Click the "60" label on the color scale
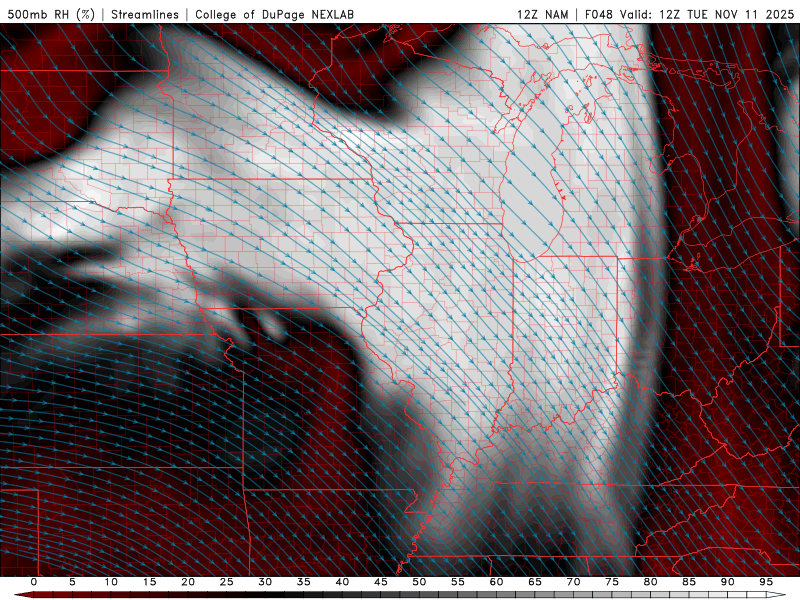Viewport: 800px width, 600px height. [496, 582]
